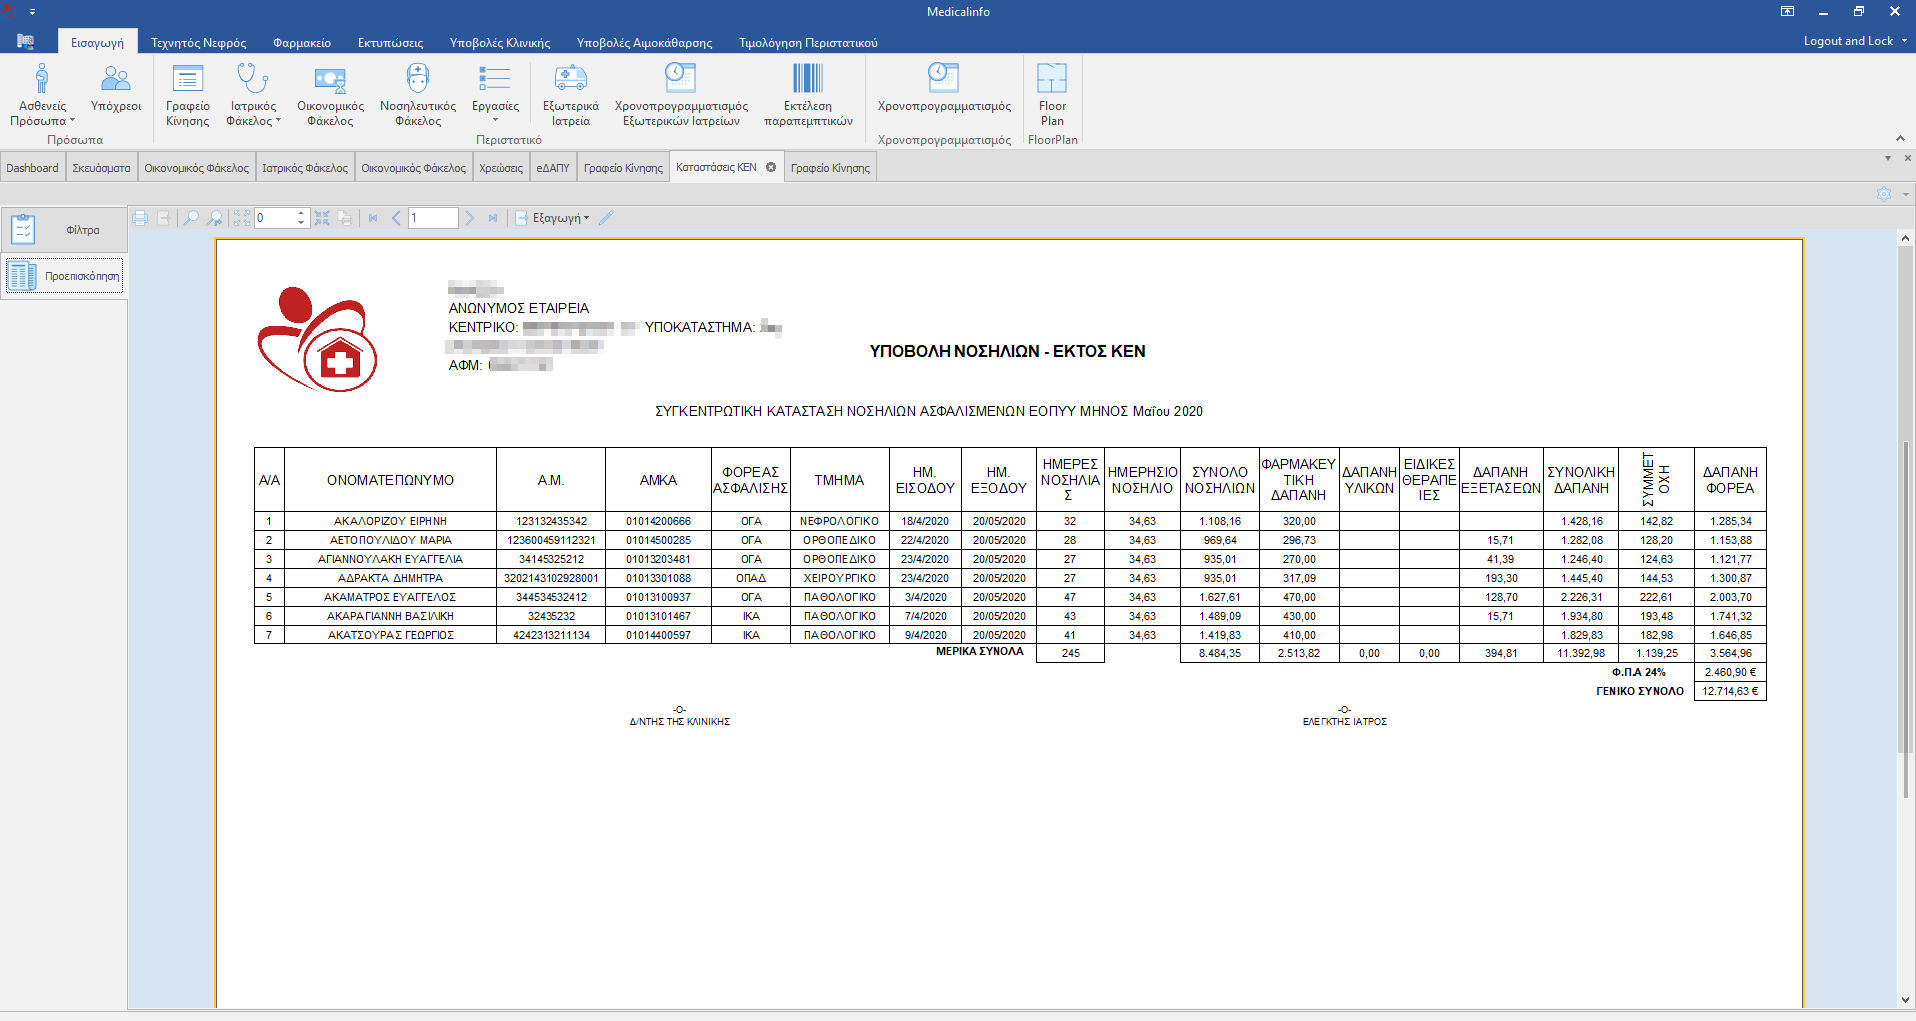Open Γραφείο Κίνησης from the ribbon
Image resolution: width=1916 pixels, height=1021 pixels.
coord(187,95)
